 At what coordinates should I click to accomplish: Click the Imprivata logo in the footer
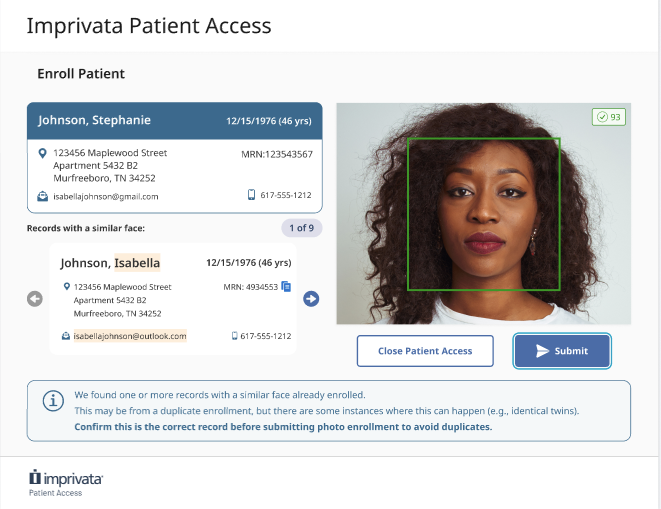point(66,479)
